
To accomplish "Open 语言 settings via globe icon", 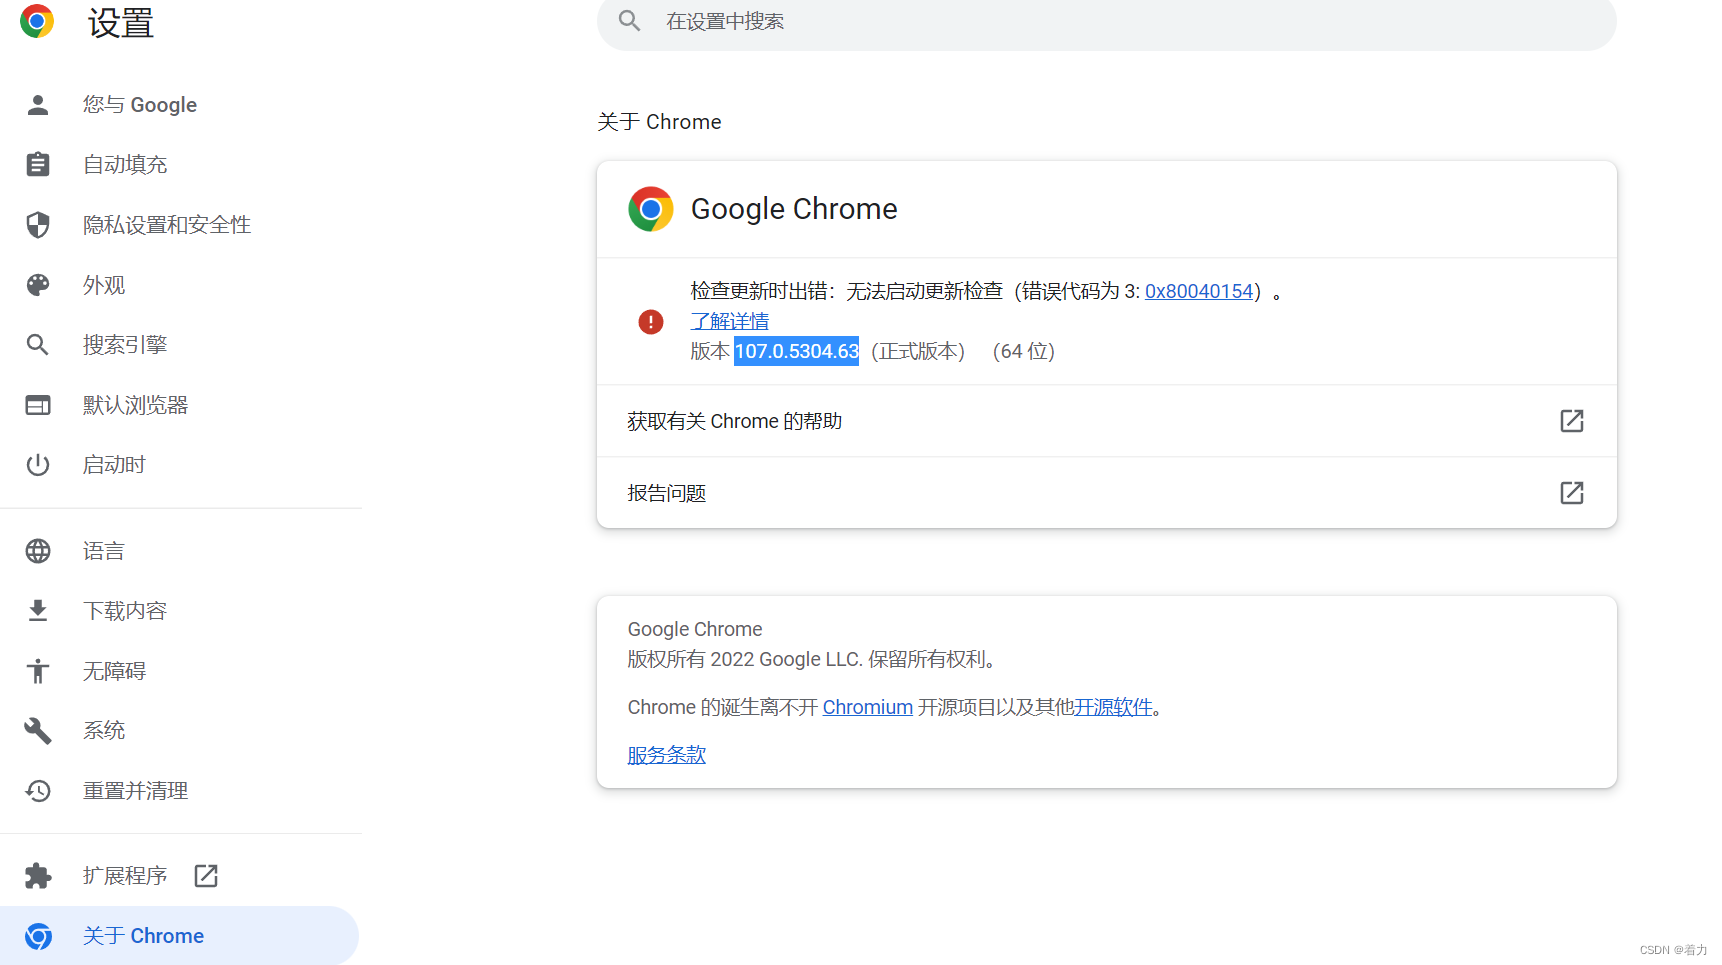I will click(37, 550).
